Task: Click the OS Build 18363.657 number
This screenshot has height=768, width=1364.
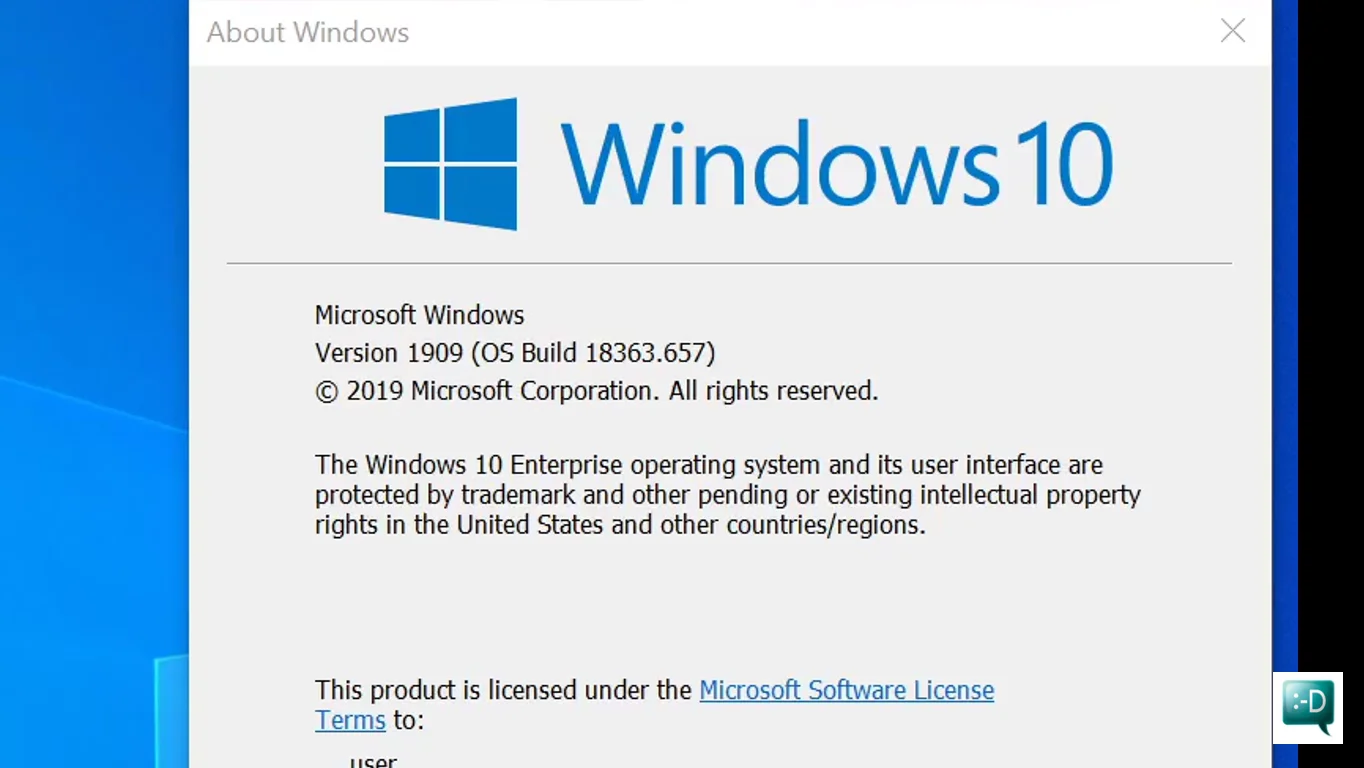Action: 646,353
